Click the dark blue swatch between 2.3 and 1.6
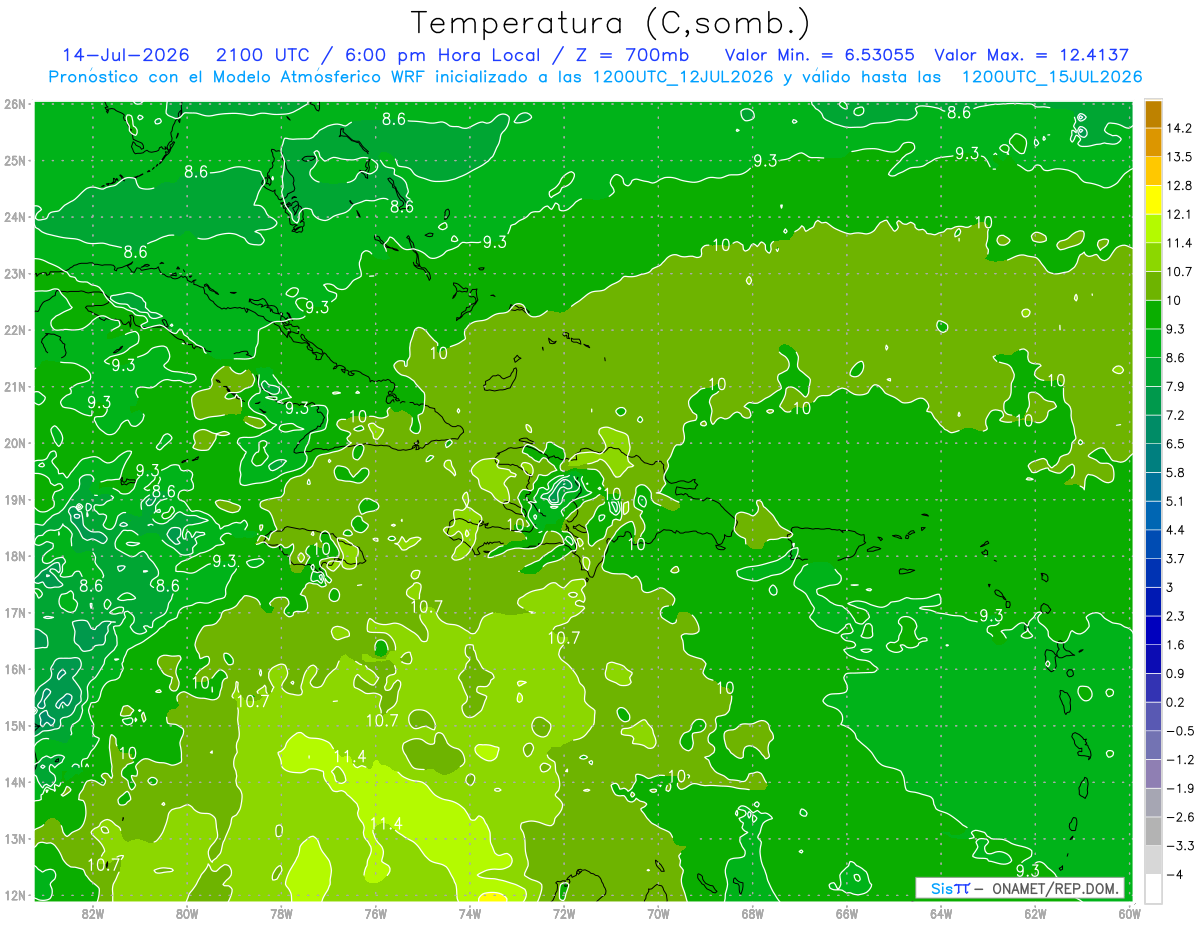The height and width of the screenshot is (927, 1200). (1153, 630)
